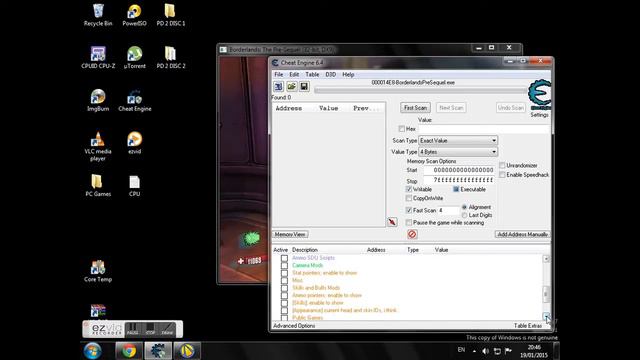Click the Memory View button
Viewport: 640px width, 360px height.
[x=290, y=234]
